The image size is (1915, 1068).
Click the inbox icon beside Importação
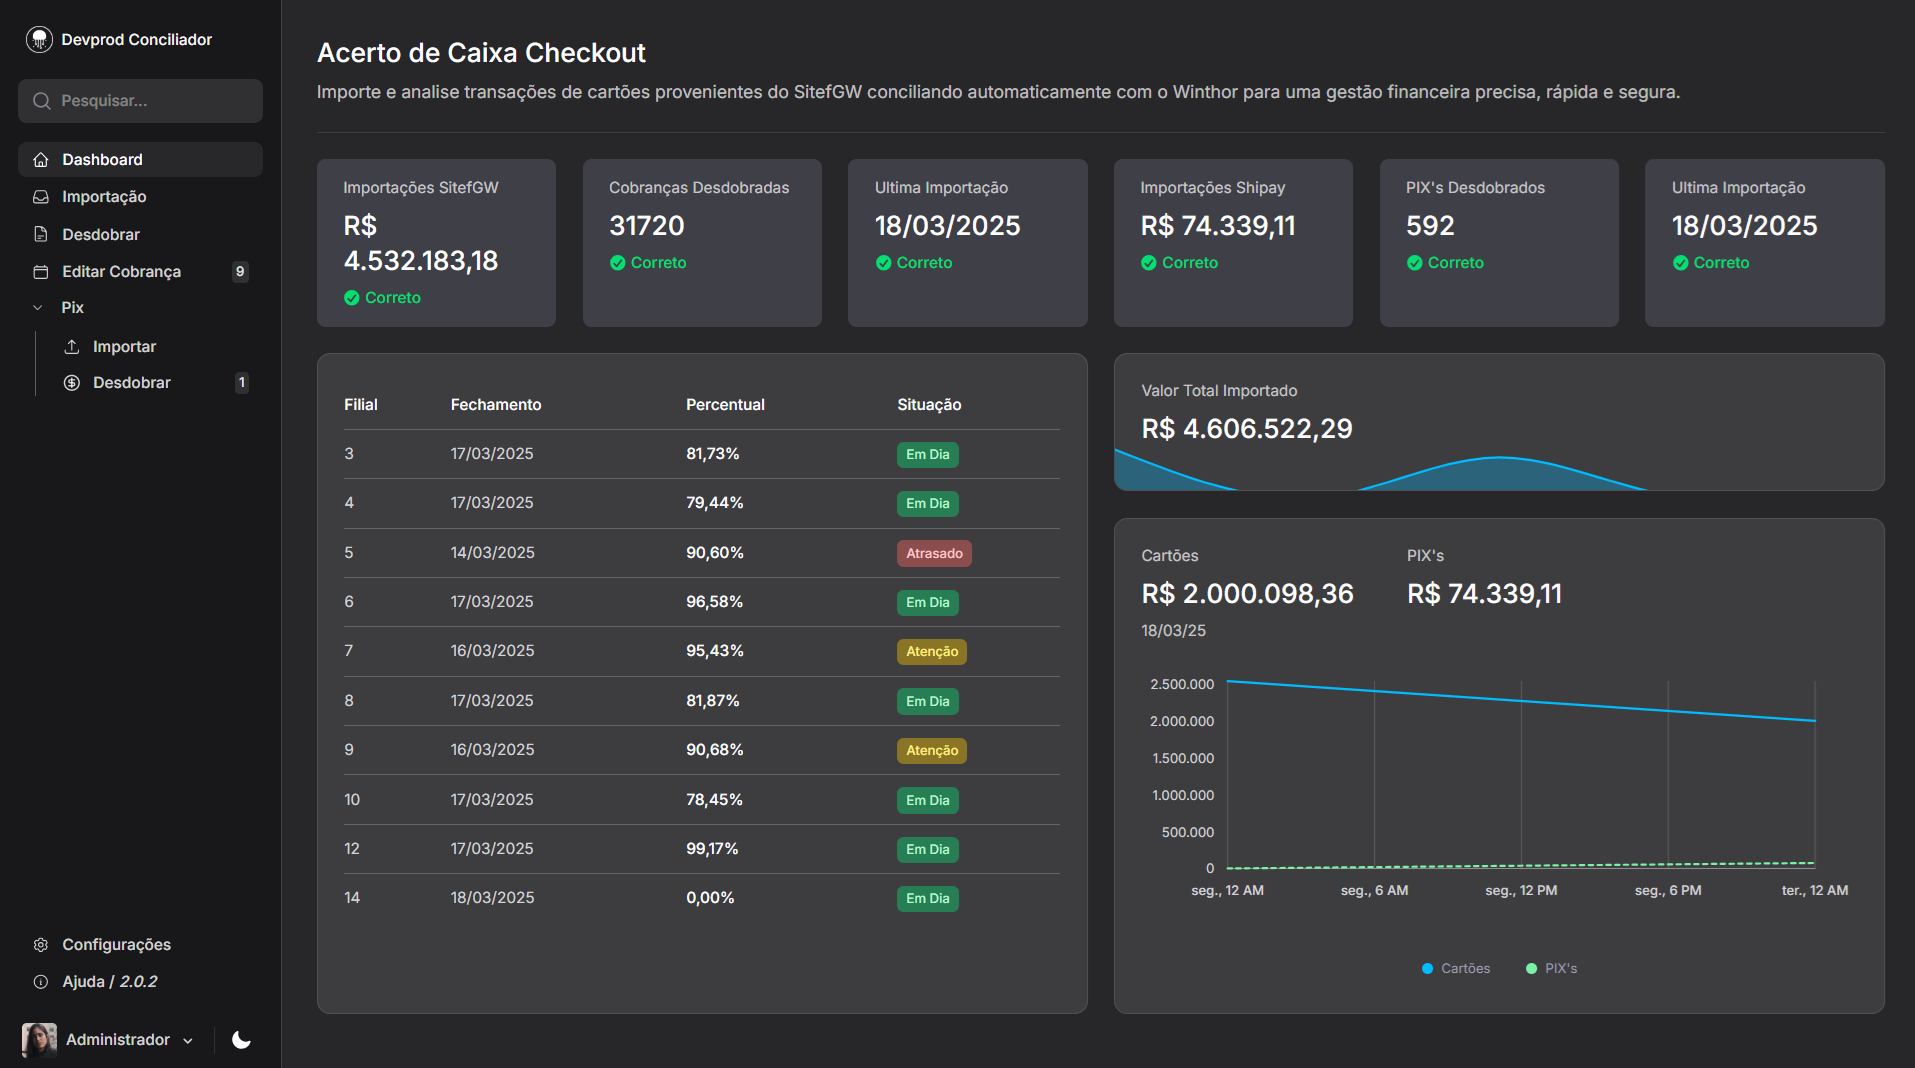[41, 197]
